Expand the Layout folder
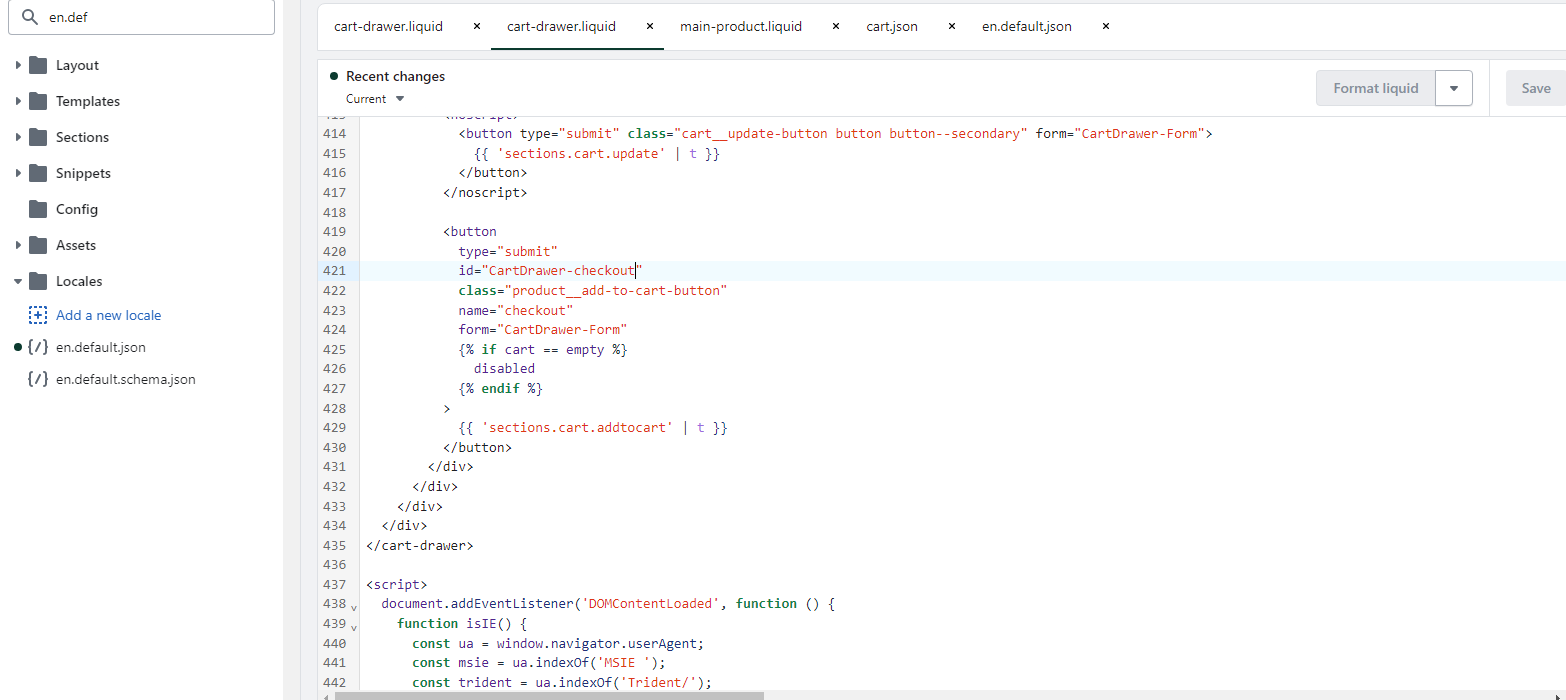This screenshot has width=1566, height=700. (x=18, y=65)
